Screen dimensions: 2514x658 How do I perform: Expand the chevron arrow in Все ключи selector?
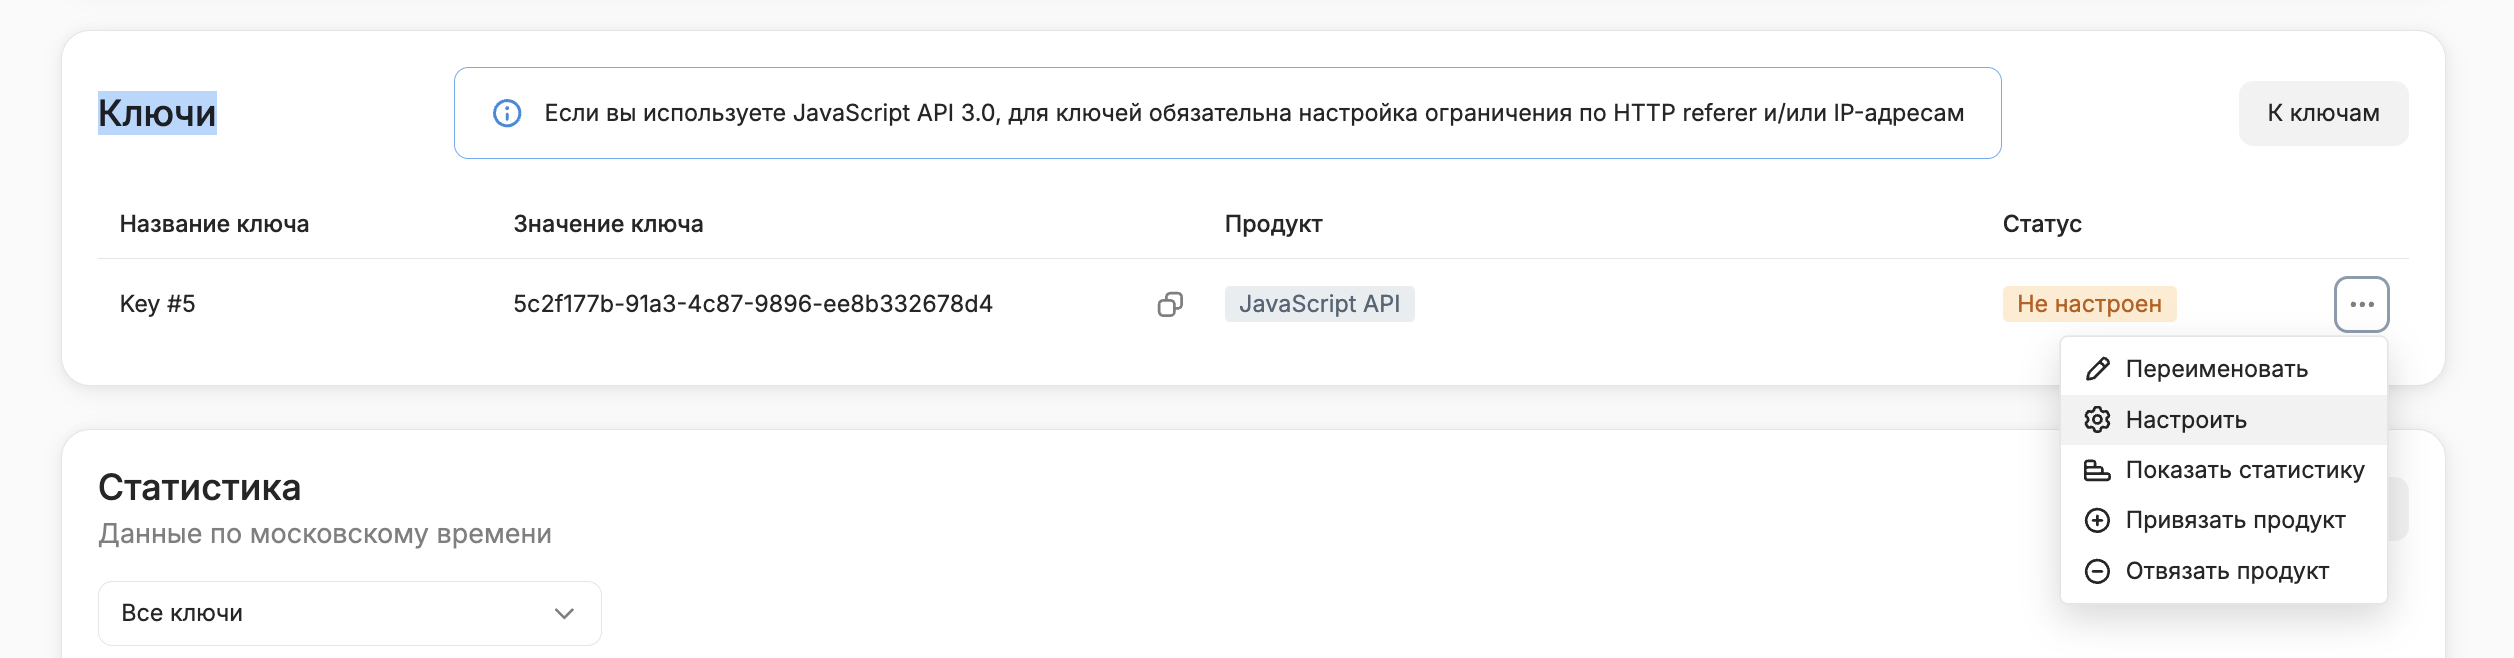coord(564,613)
